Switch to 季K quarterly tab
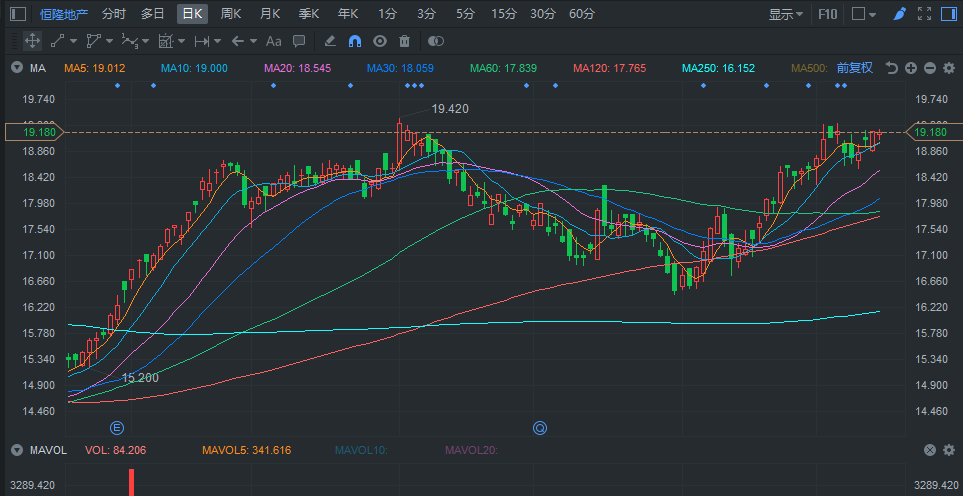 (x=309, y=14)
